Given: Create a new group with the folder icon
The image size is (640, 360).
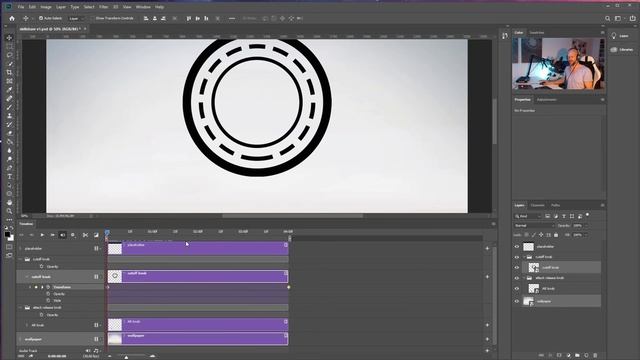Looking at the screenshot, I should point(577,355).
